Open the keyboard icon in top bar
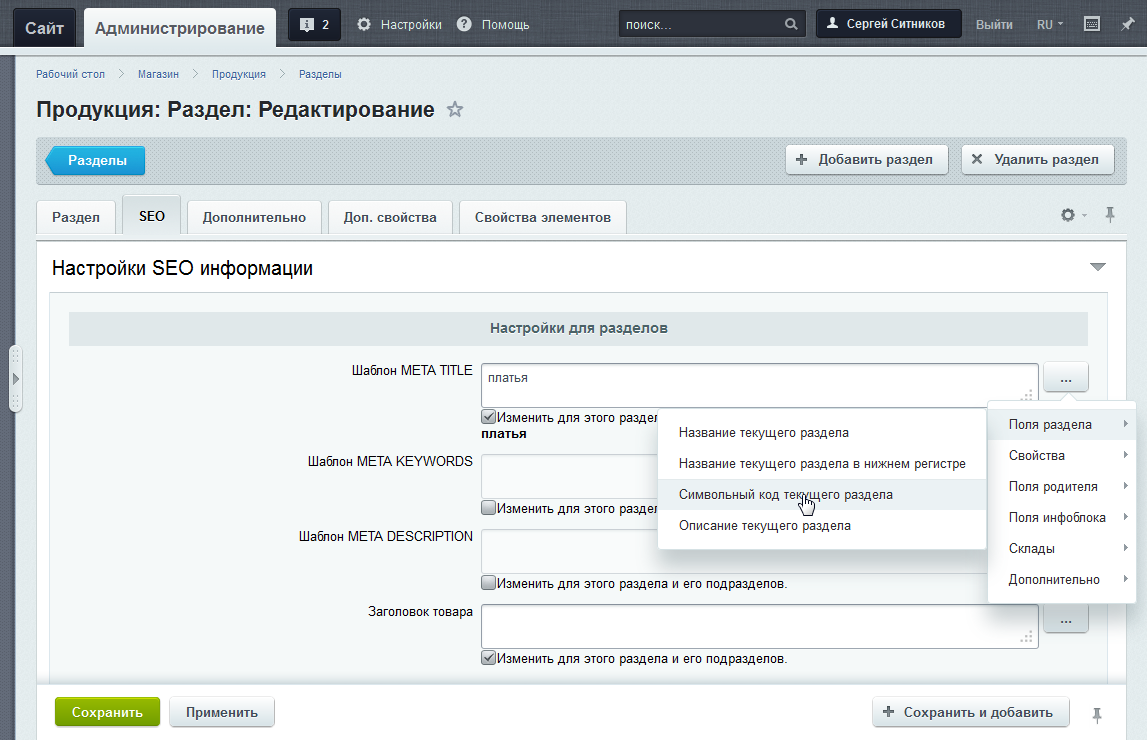Image resolution: width=1147 pixels, height=740 pixels. tap(1092, 24)
